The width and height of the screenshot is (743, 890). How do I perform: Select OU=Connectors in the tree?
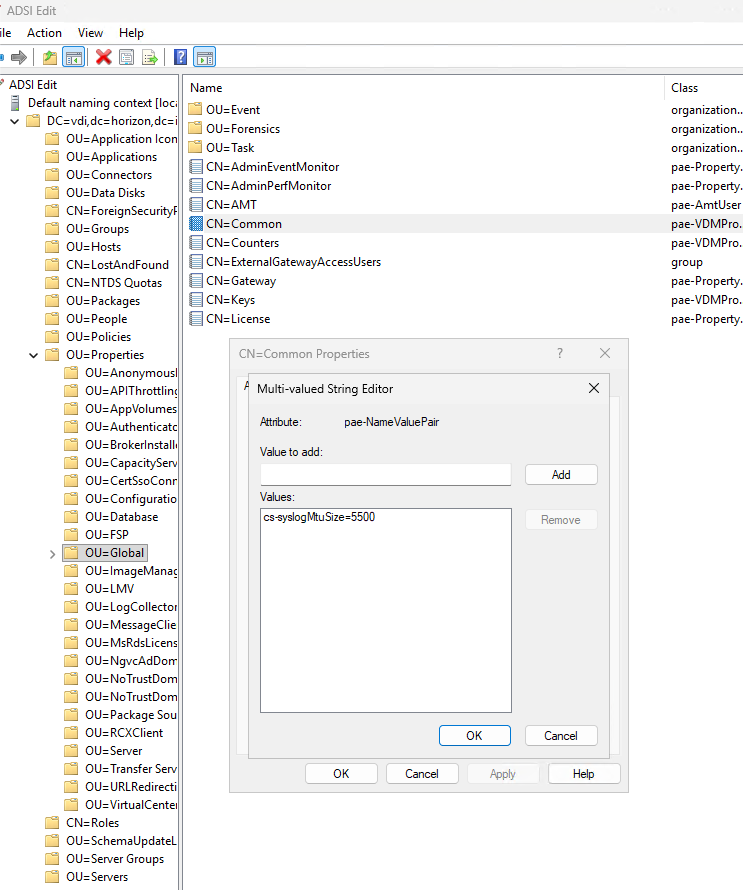pyautogui.click(x=109, y=175)
